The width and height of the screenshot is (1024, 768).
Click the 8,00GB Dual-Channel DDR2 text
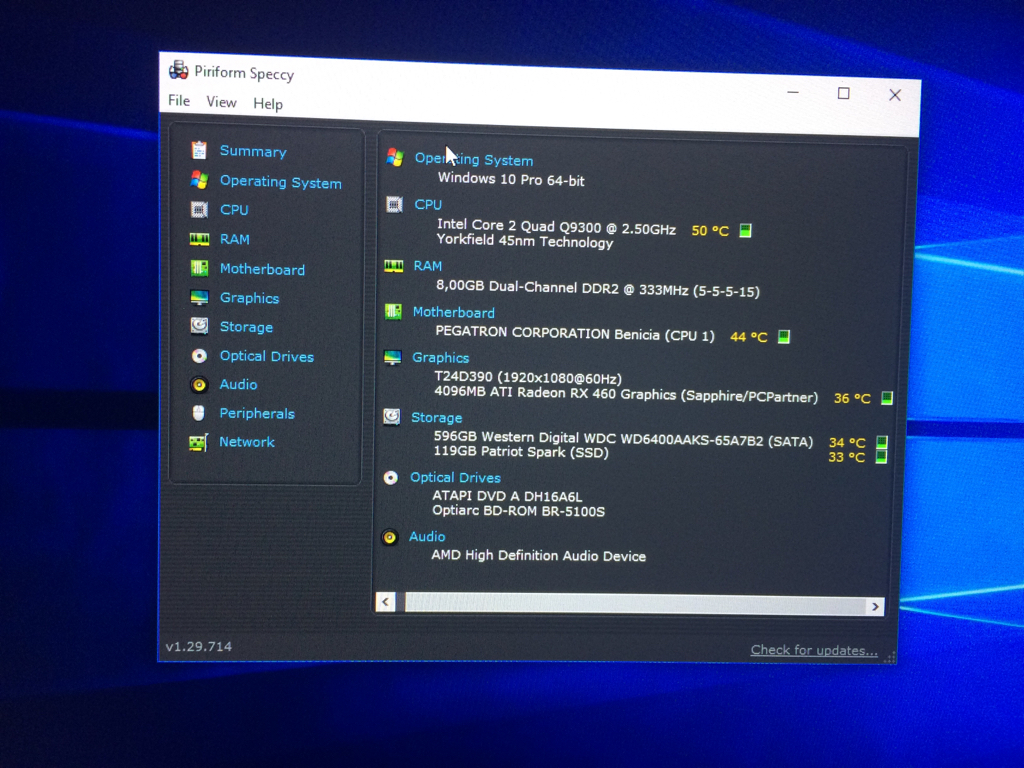(x=598, y=288)
